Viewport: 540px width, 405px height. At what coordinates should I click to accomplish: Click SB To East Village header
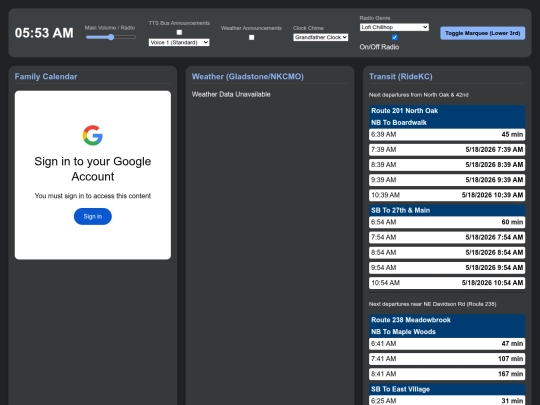447,389
